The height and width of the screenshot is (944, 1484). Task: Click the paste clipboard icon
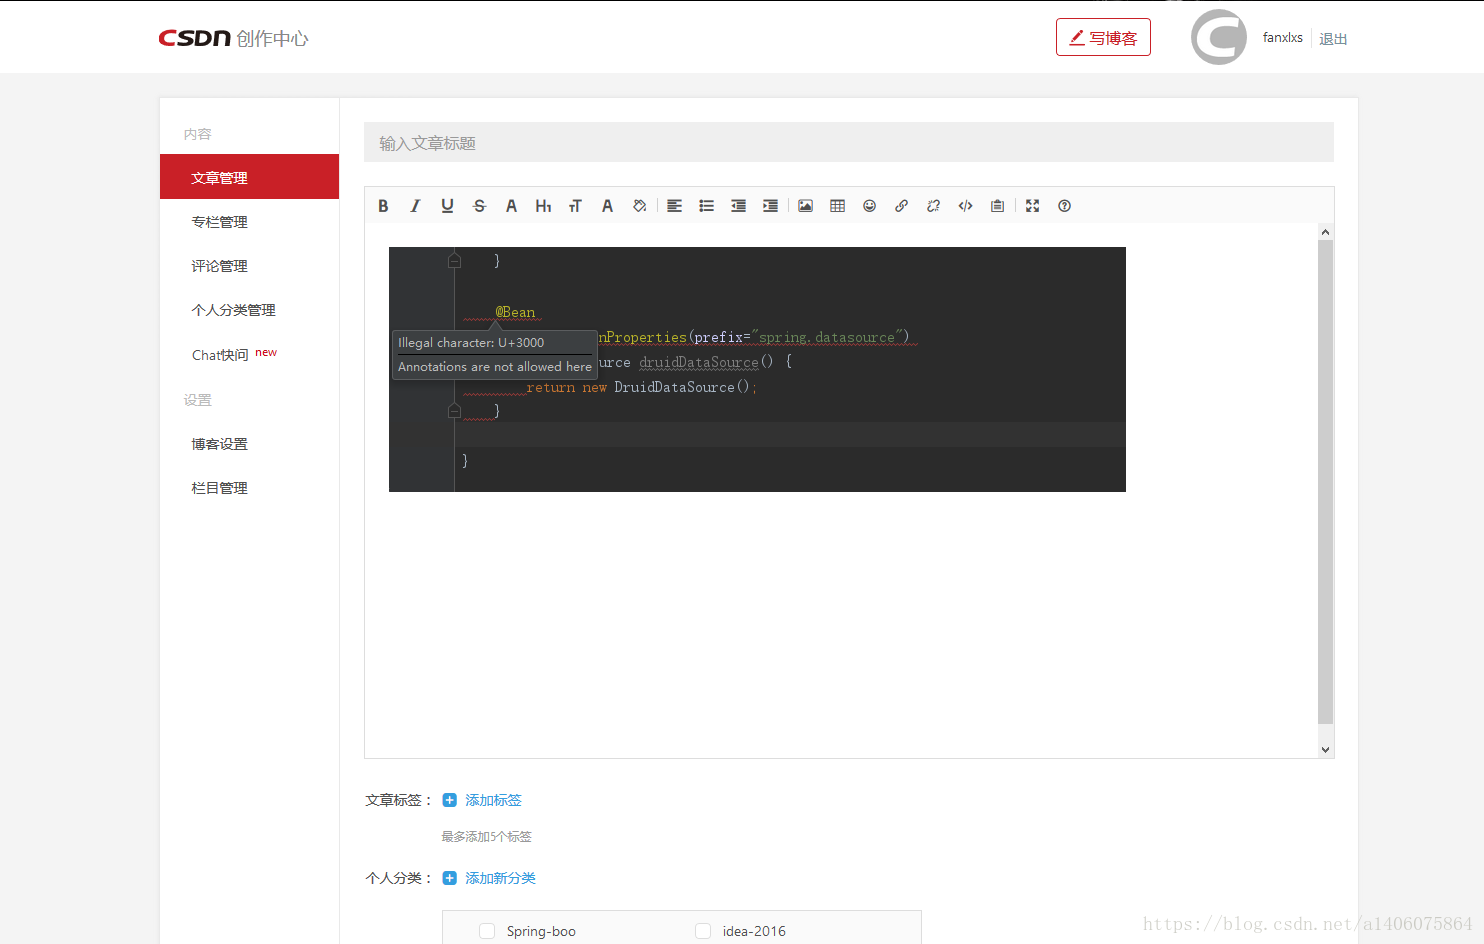coord(998,206)
